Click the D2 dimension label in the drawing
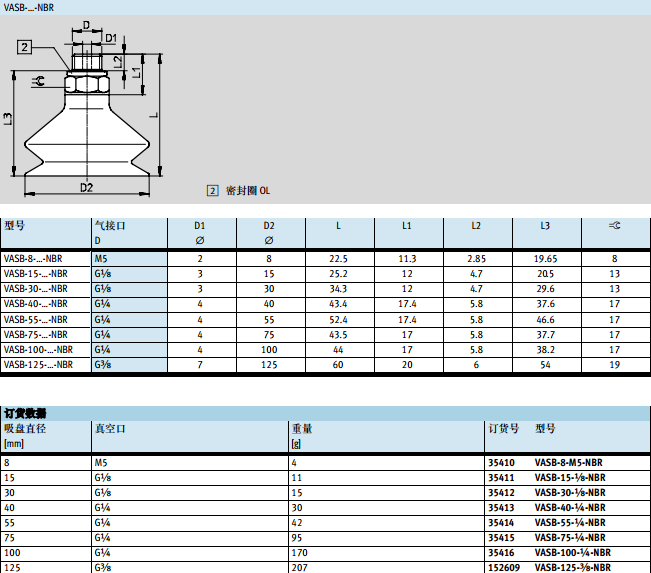The height and width of the screenshot is (573, 651). point(86,188)
